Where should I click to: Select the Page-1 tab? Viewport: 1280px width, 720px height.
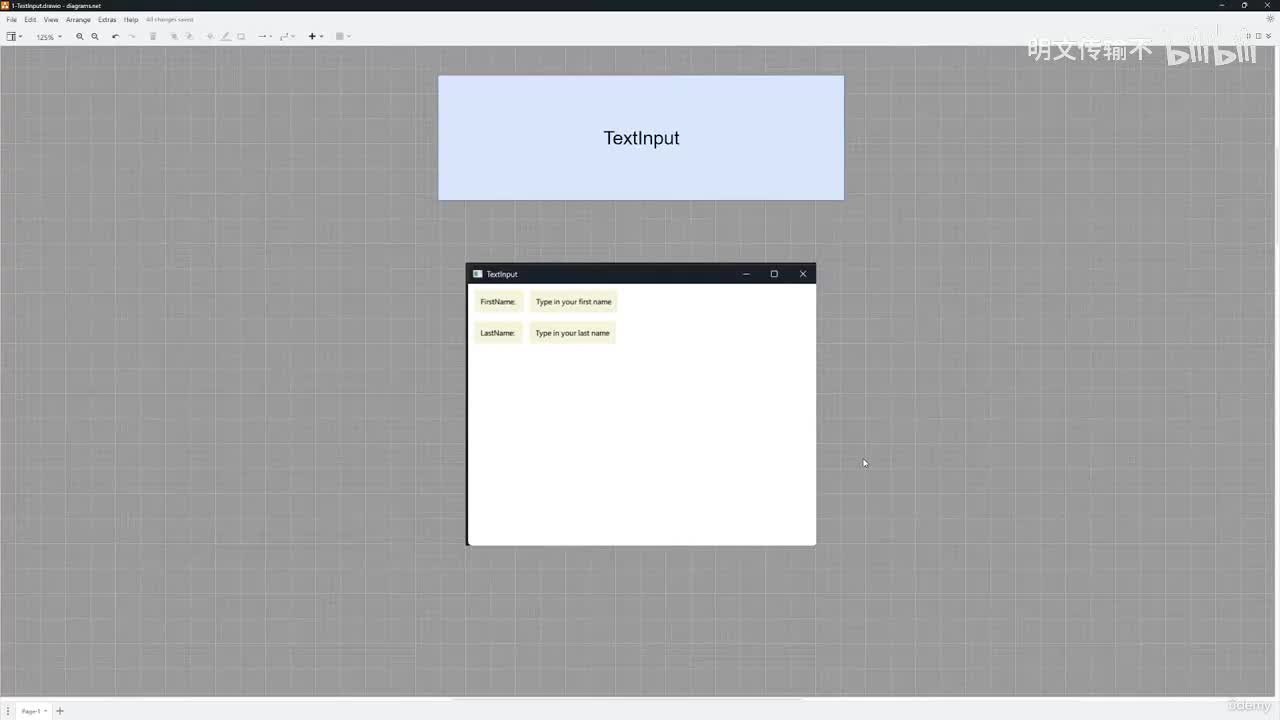(34, 711)
